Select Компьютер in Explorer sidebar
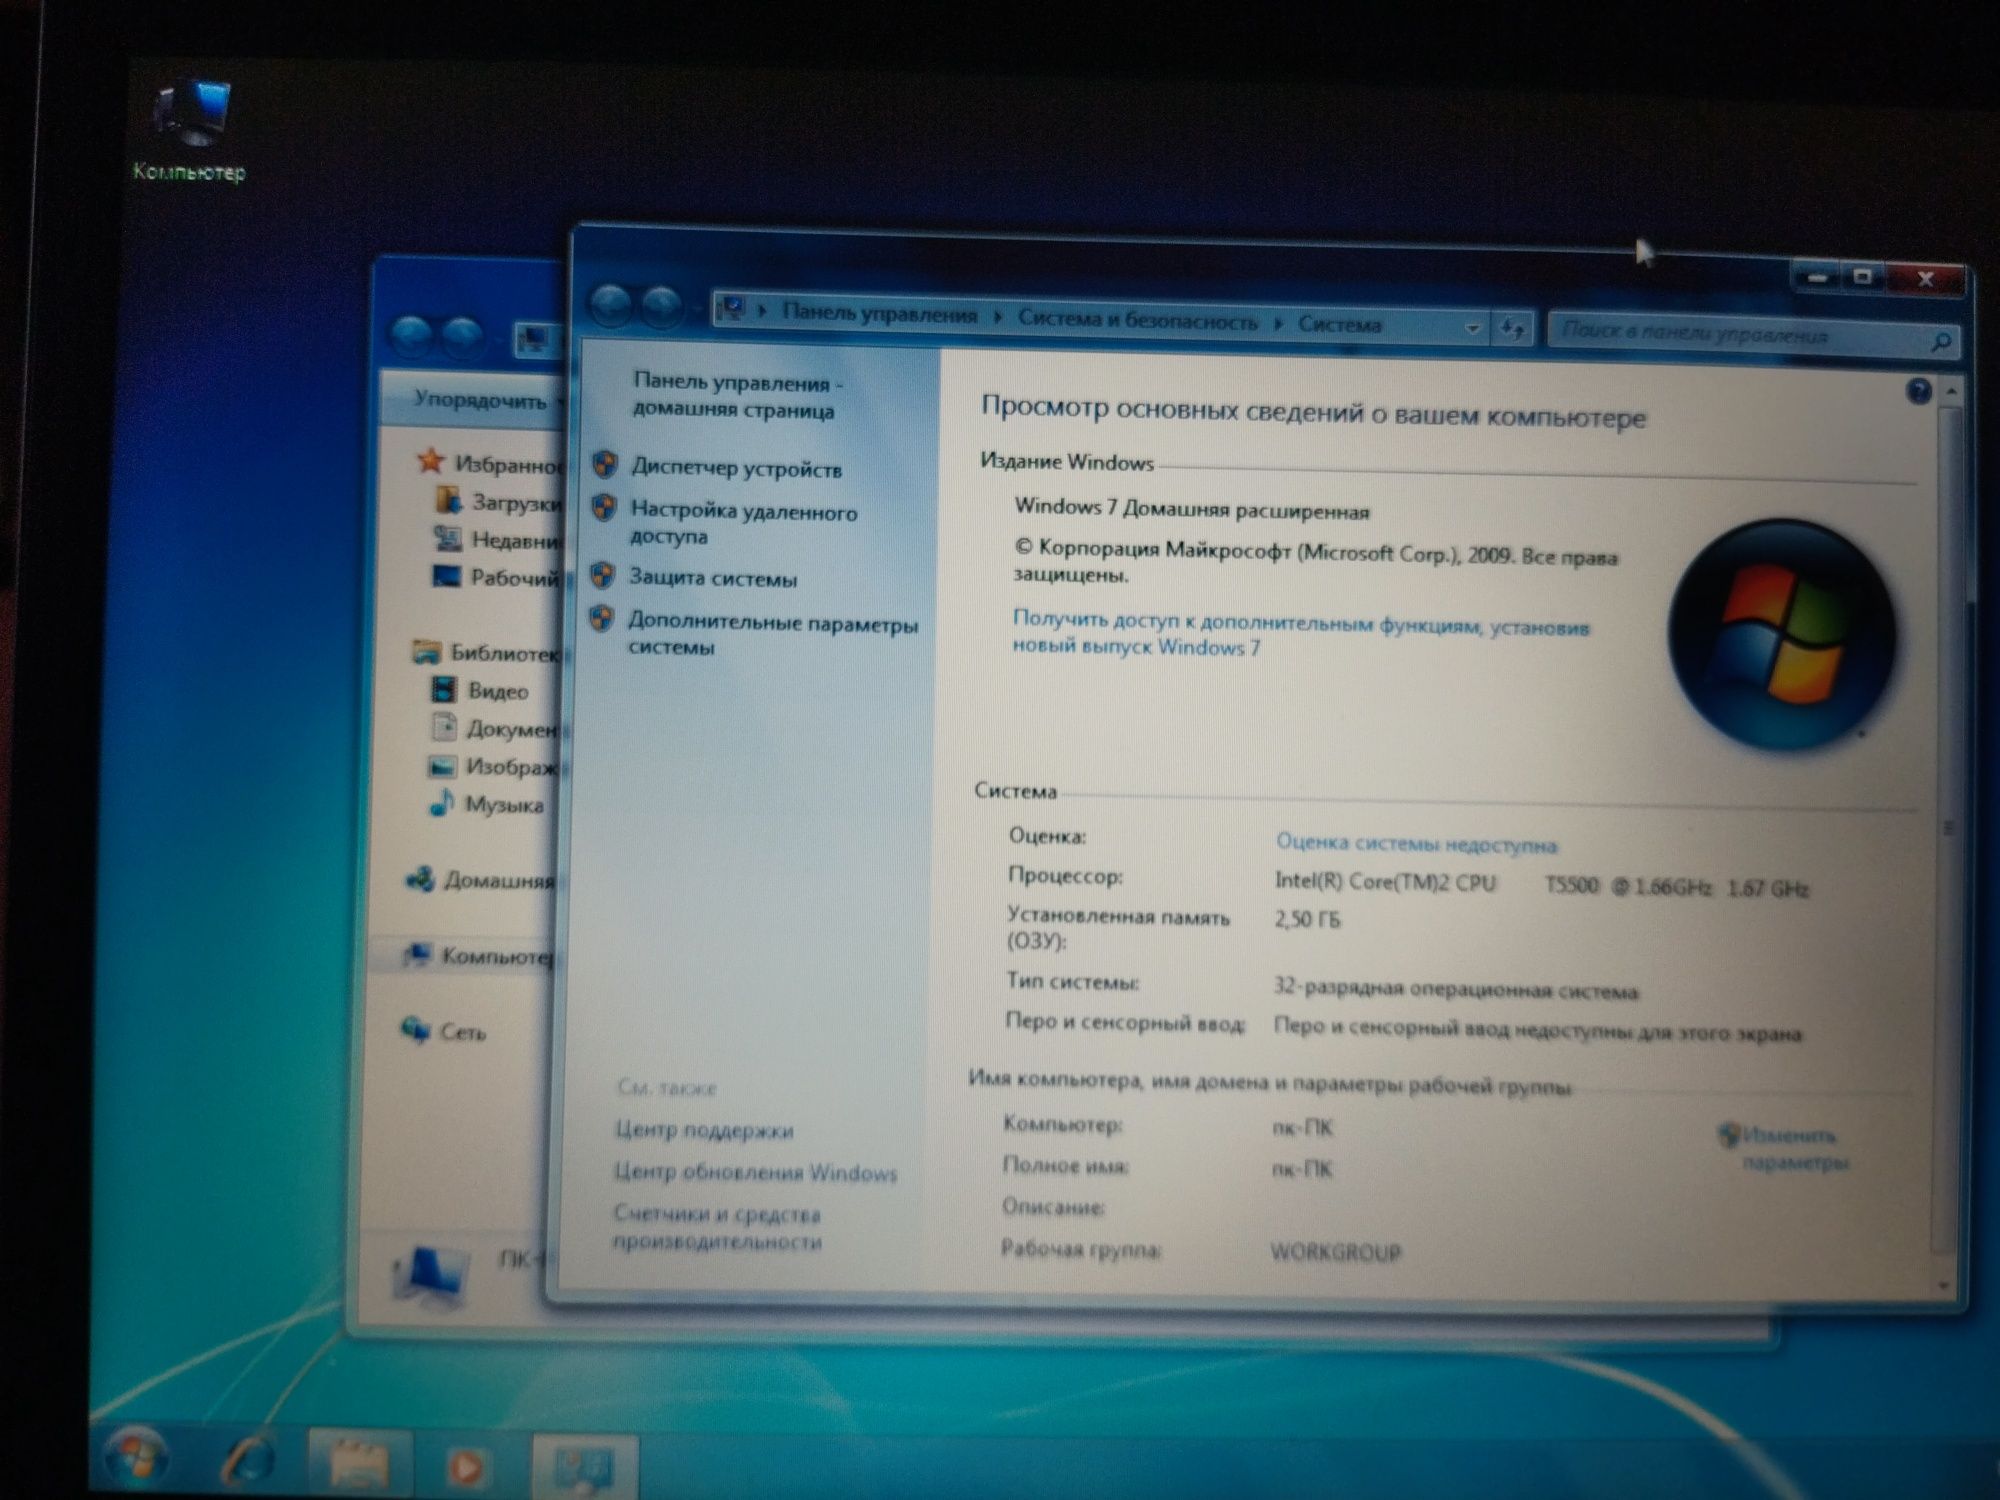The width and height of the screenshot is (2000, 1500). 496,957
